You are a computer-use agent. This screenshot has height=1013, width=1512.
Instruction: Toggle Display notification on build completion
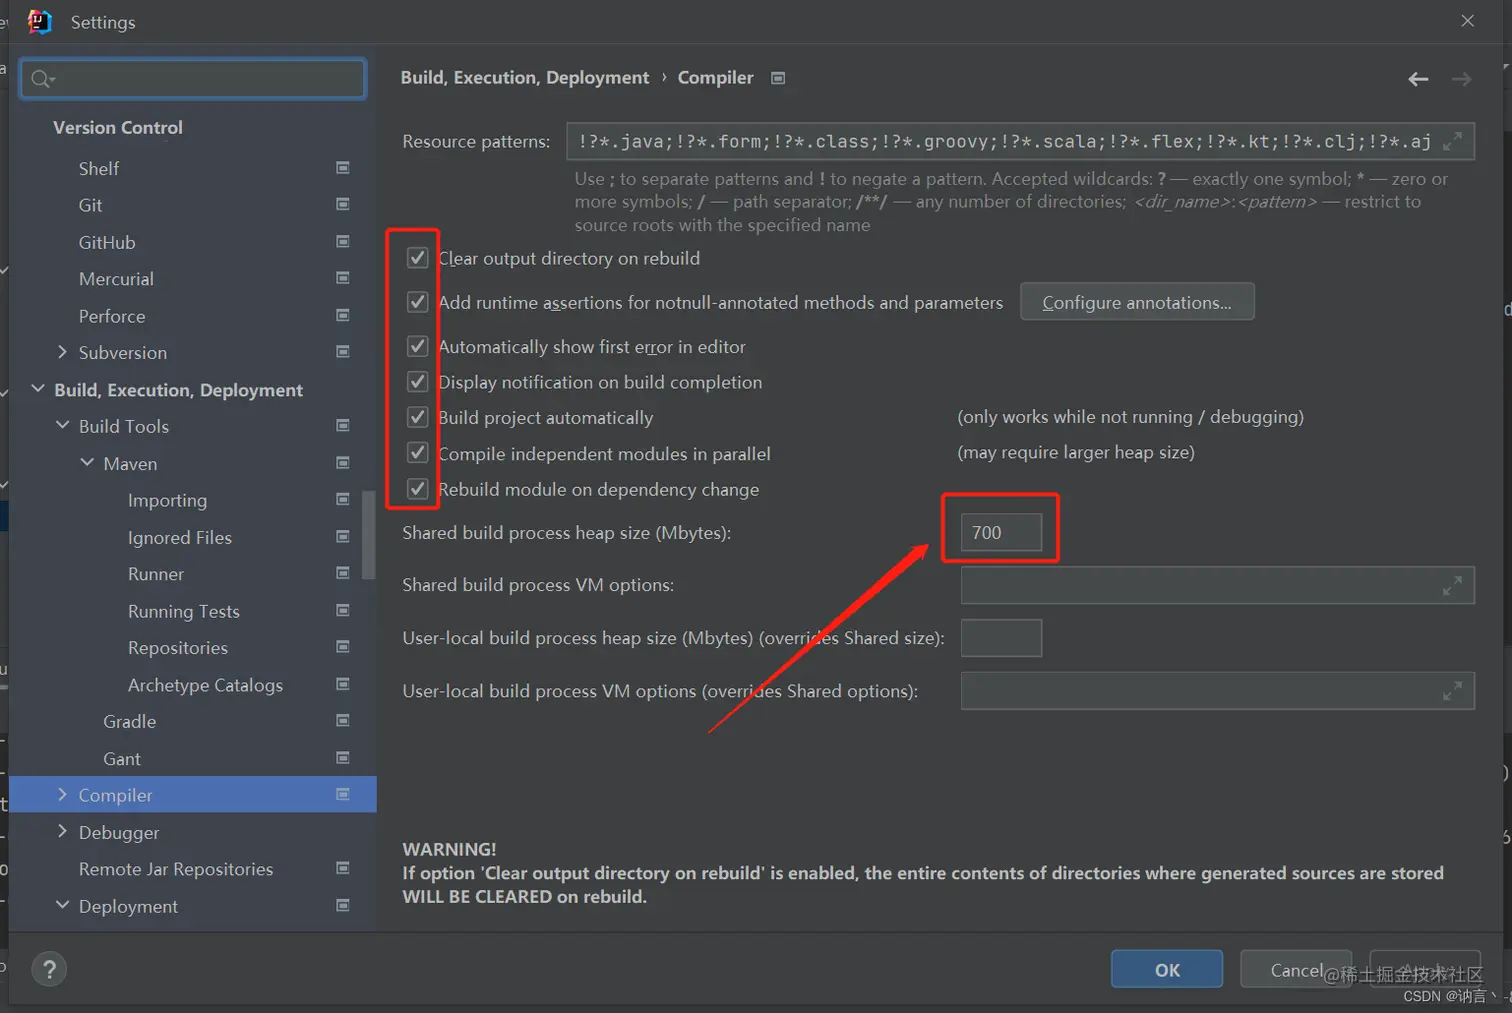coord(418,382)
